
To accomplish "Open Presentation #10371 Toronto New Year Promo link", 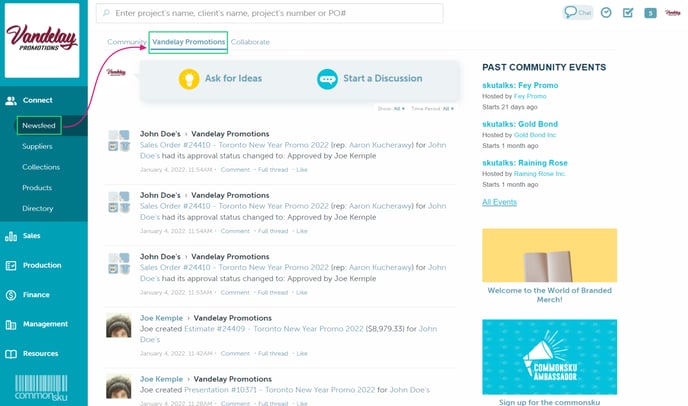I will tap(280, 390).
